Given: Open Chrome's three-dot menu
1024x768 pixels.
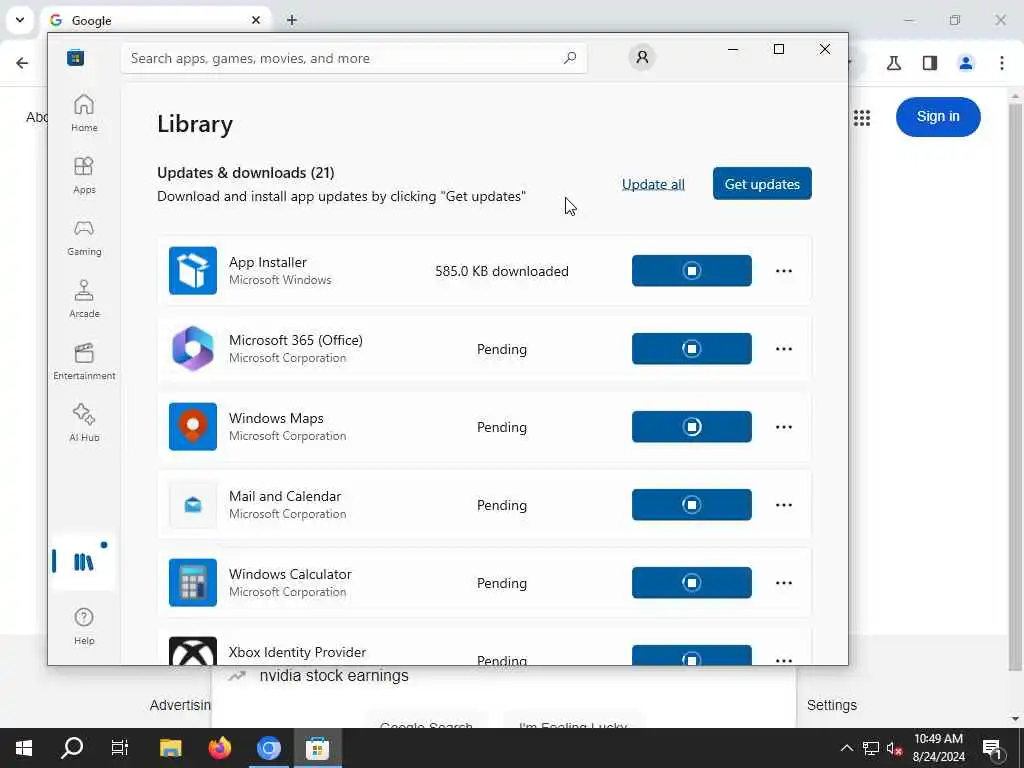Looking at the screenshot, I should click(1002, 63).
